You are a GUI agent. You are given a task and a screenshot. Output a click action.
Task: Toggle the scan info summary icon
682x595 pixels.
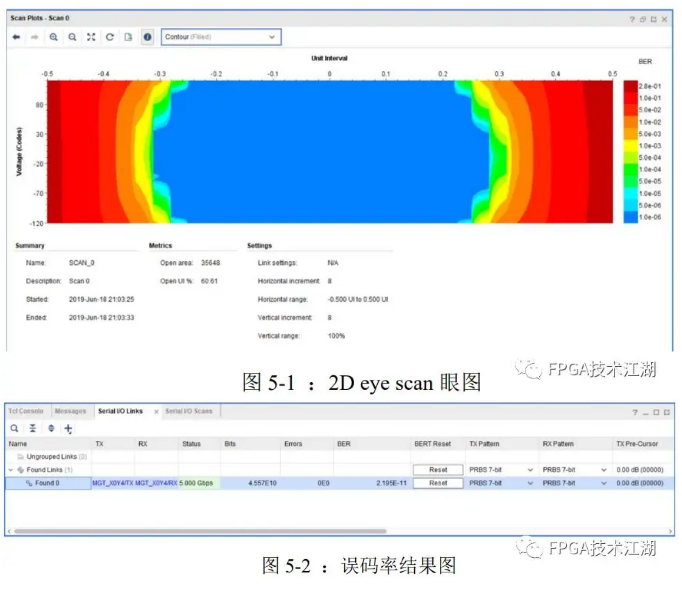(x=147, y=37)
